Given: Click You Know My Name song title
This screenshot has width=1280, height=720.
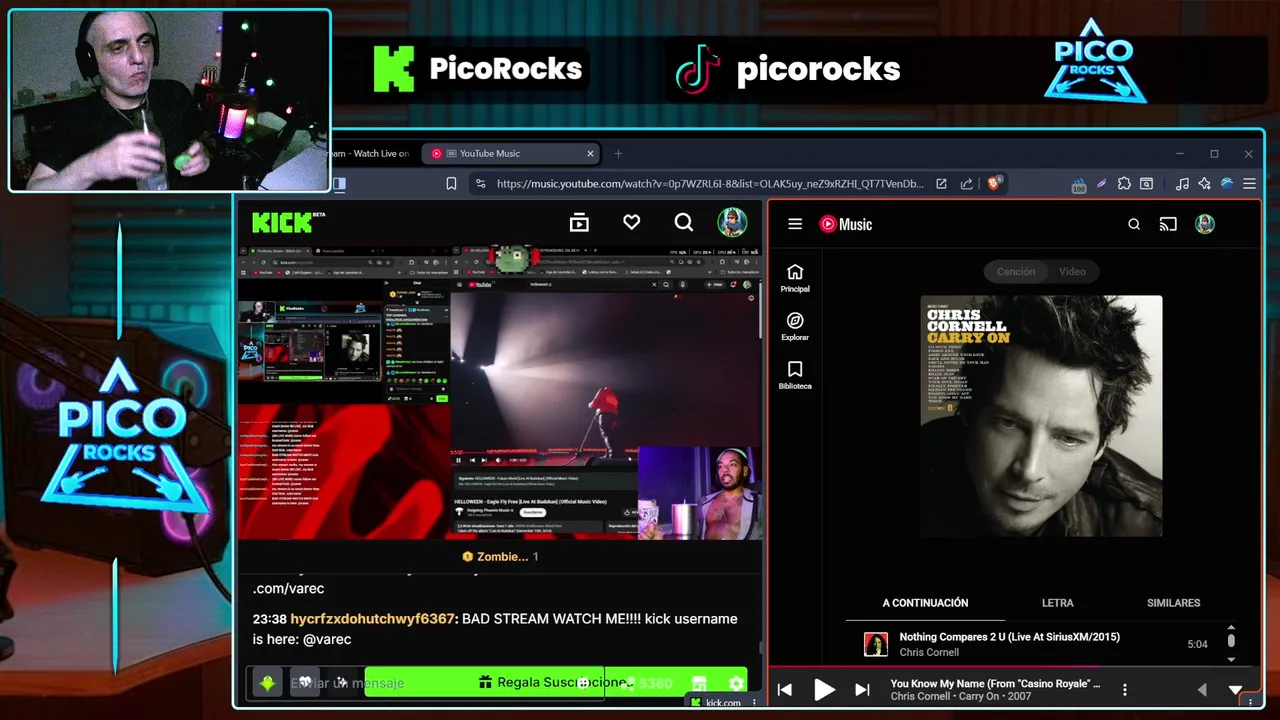Looking at the screenshot, I should tap(995, 684).
